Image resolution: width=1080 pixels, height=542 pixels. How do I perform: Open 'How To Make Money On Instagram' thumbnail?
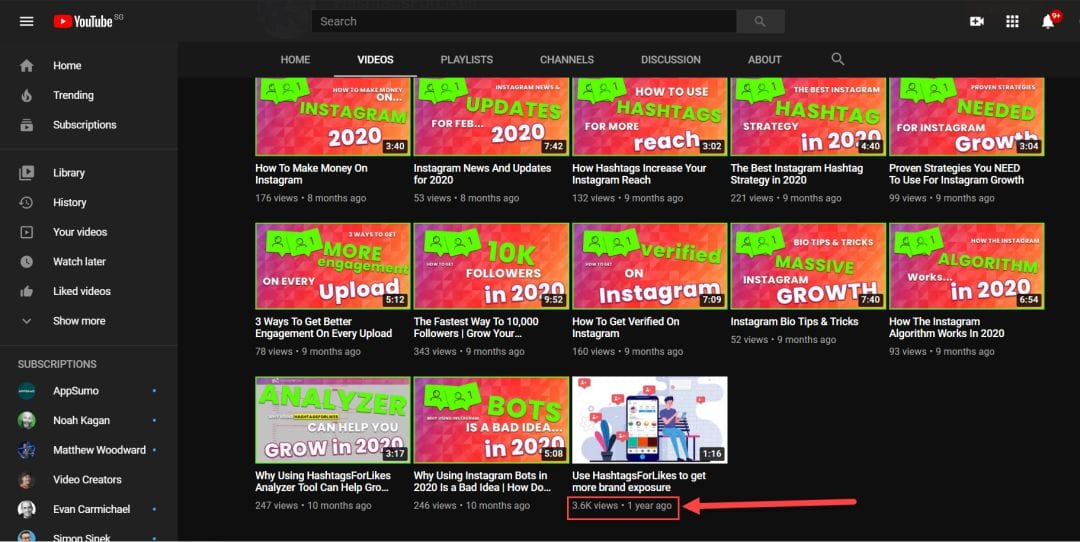pos(333,116)
